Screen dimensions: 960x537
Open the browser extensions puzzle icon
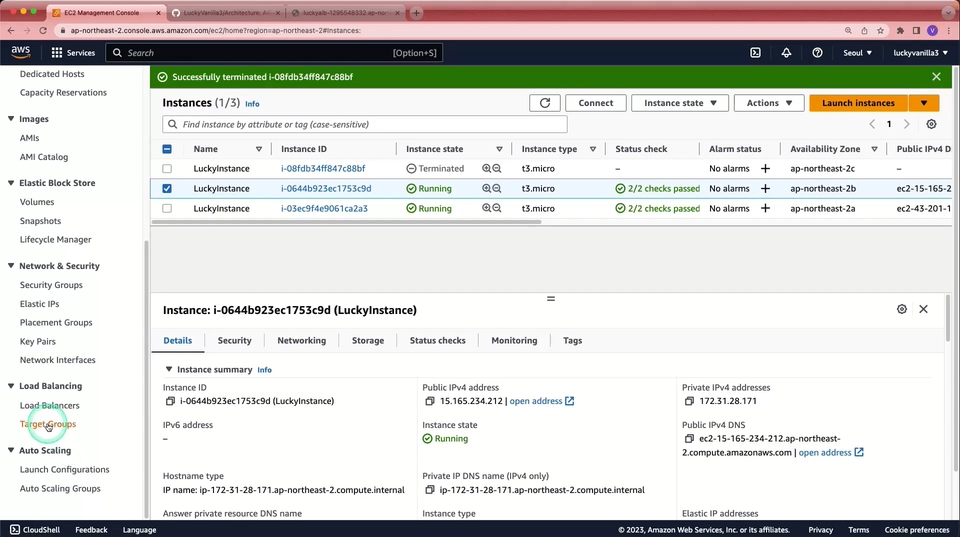tap(900, 30)
